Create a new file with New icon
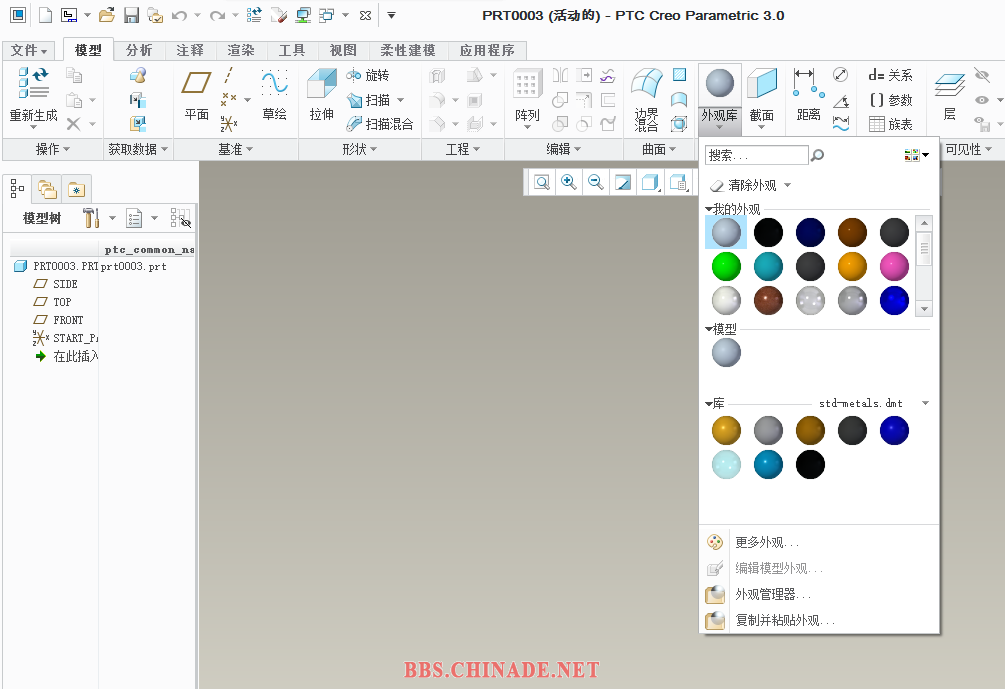The width and height of the screenshot is (1005, 689). pyautogui.click(x=45, y=15)
